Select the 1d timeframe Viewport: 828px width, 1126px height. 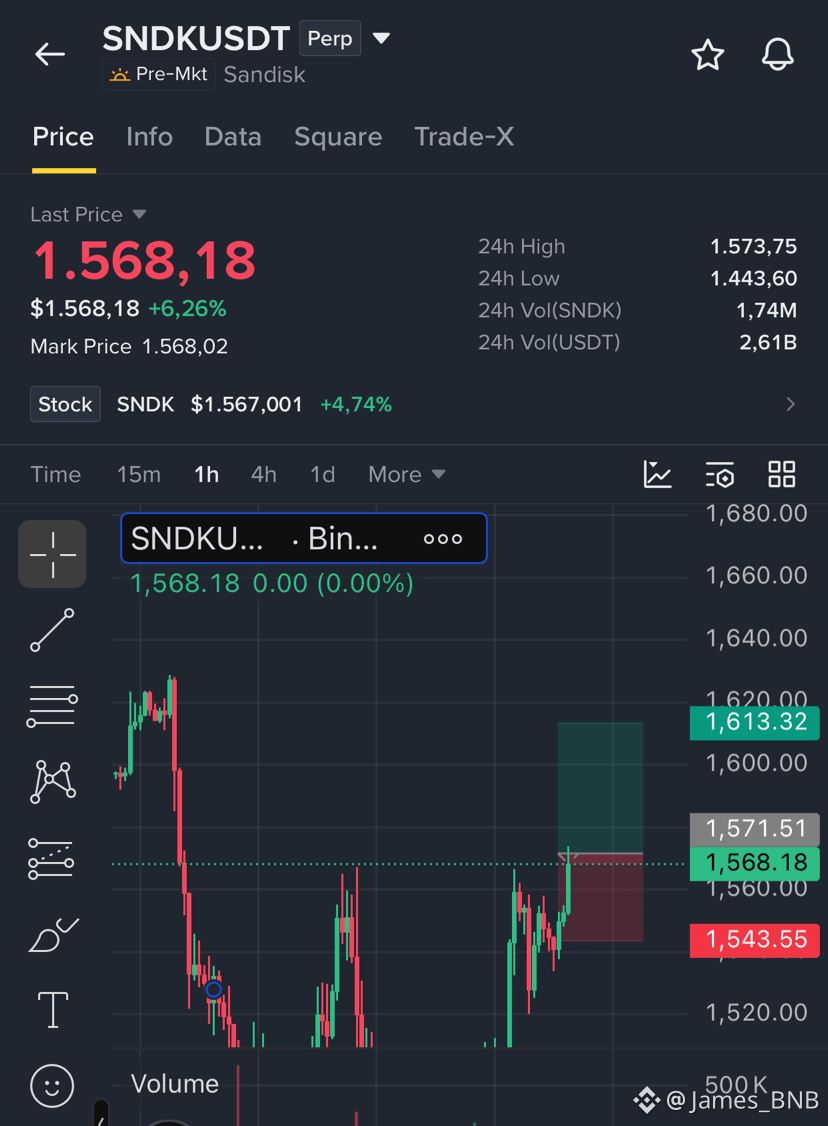[322, 475]
